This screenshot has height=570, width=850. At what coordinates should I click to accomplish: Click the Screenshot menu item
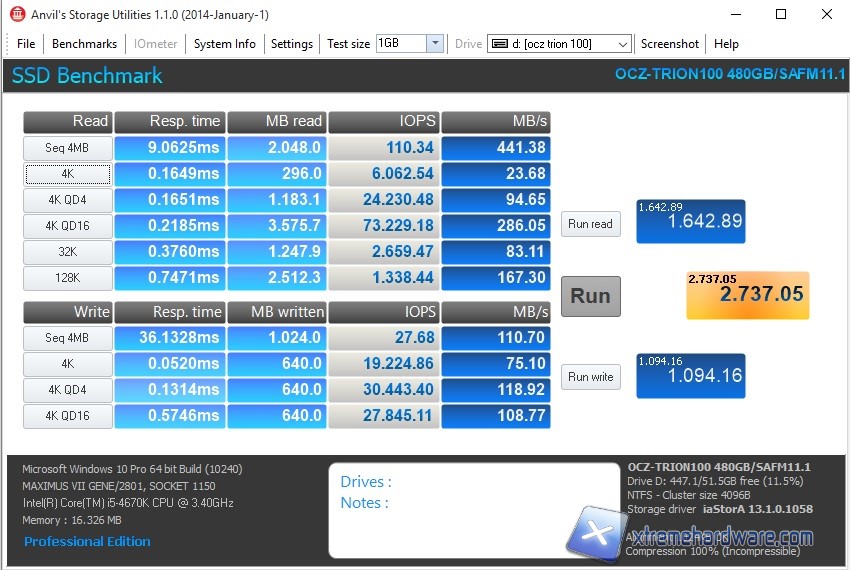(670, 44)
